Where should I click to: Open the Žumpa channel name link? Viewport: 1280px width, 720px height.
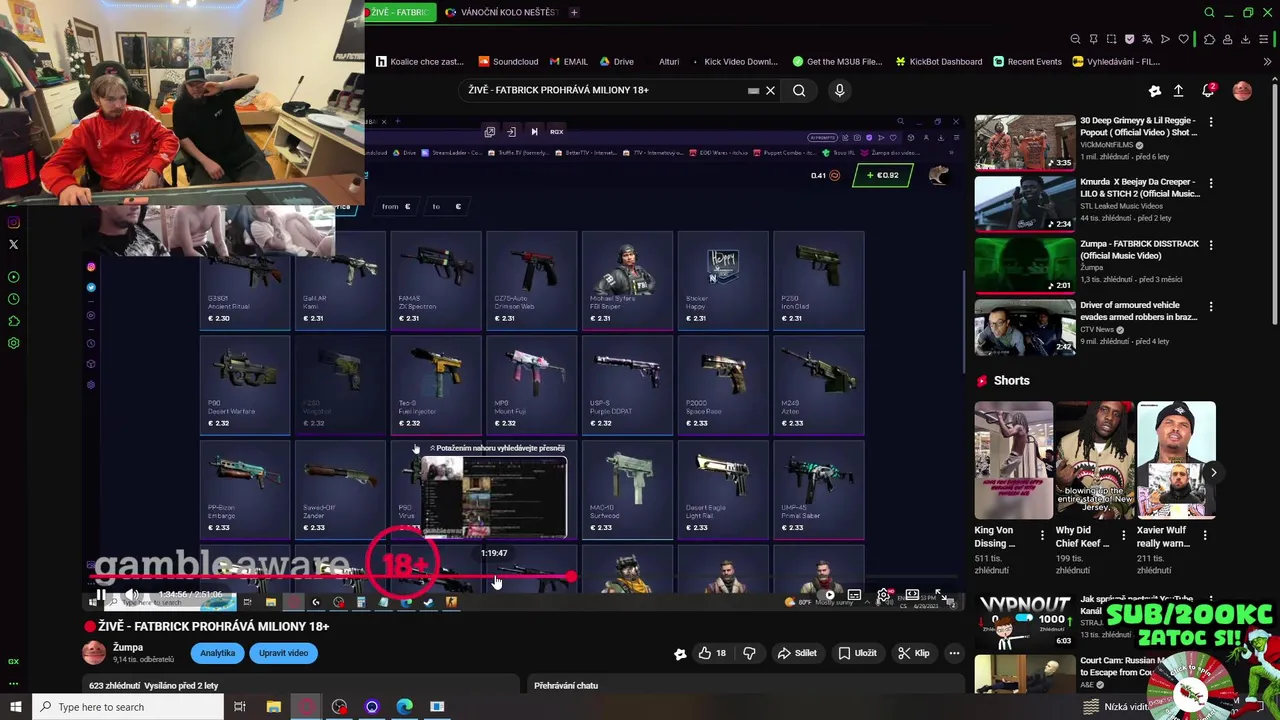point(128,647)
